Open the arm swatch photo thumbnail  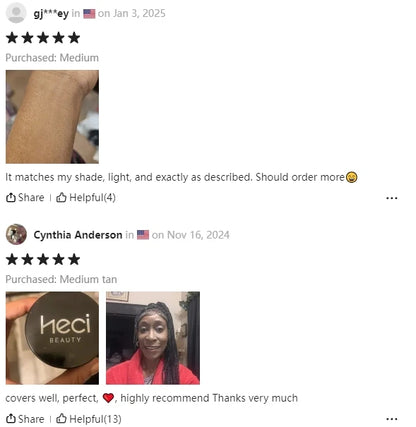(x=52, y=117)
